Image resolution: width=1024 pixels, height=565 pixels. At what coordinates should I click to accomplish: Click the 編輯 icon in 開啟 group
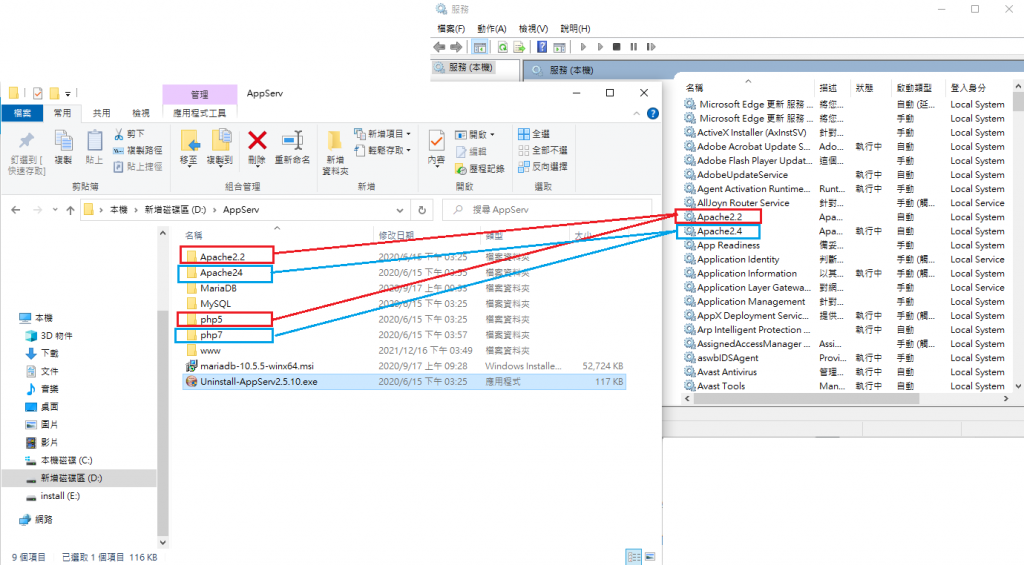click(x=461, y=152)
